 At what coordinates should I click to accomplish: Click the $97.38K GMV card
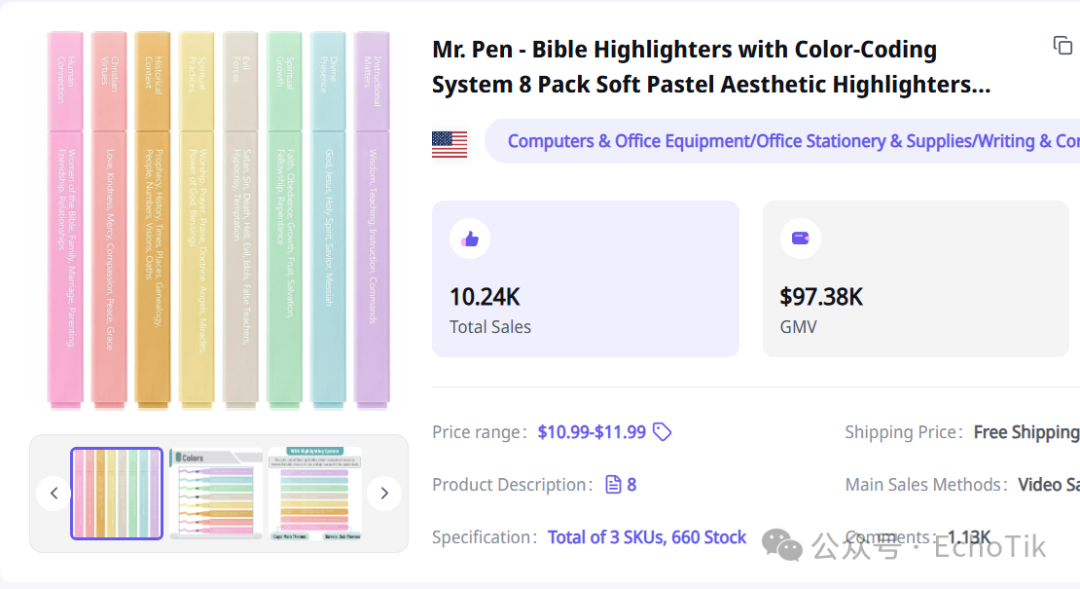click(915, 279)
